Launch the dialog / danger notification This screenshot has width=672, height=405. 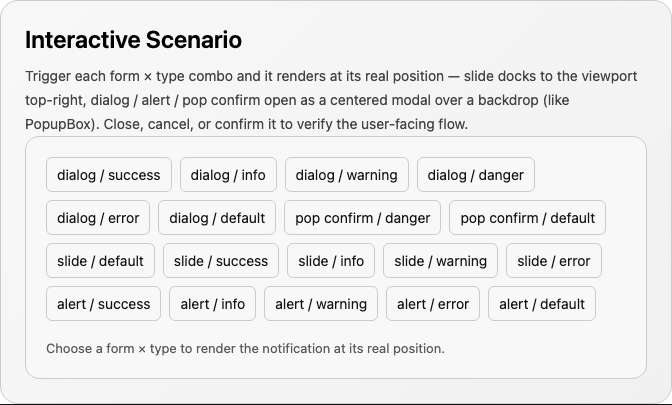click(x=476, y=174)
